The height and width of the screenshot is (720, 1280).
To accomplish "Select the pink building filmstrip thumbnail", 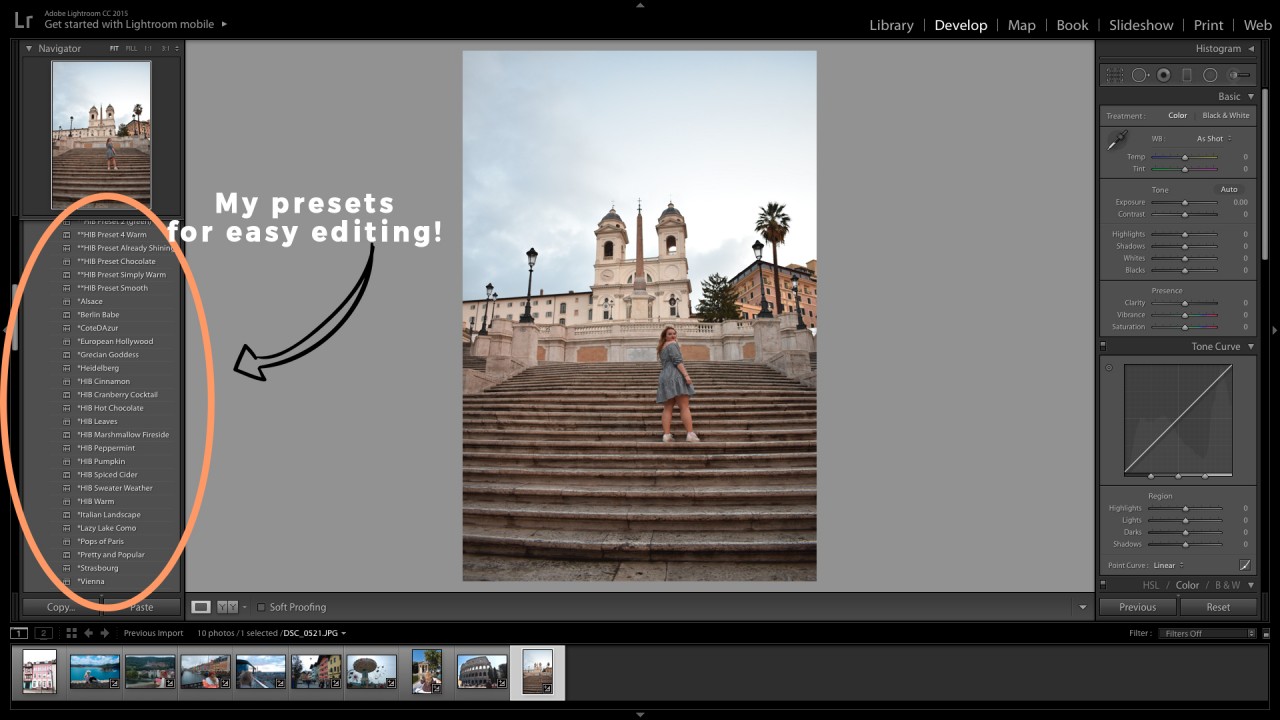I will coord(40,671).
